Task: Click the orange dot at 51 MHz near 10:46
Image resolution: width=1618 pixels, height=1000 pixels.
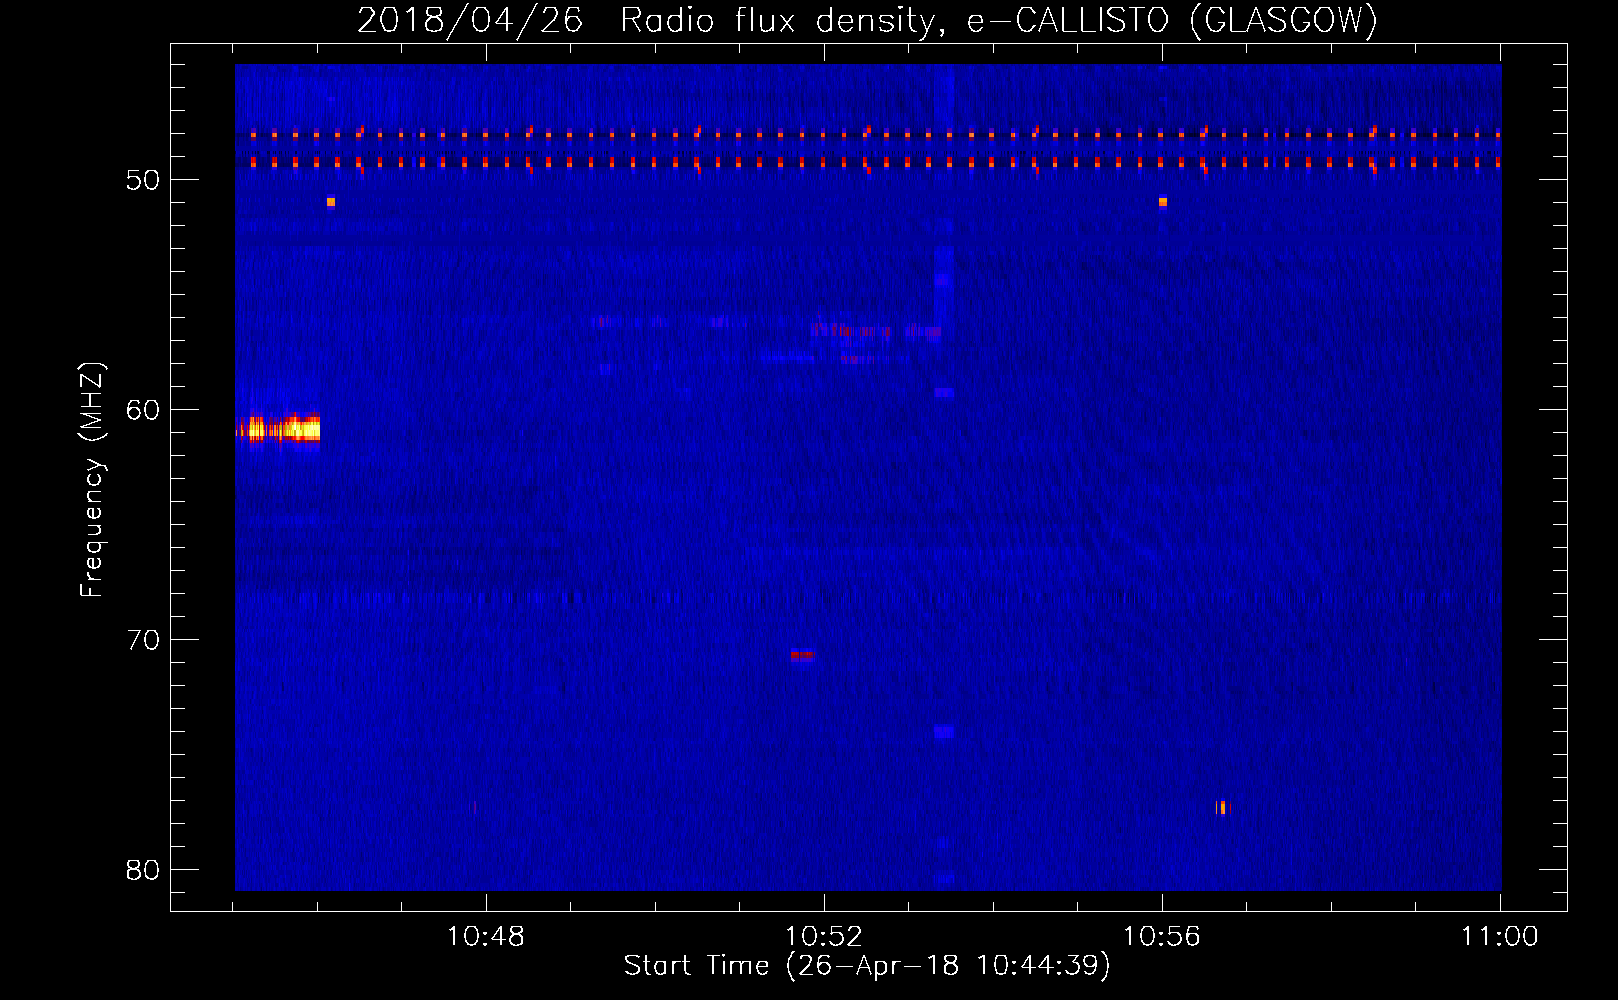Action: (x=331, y=202)
